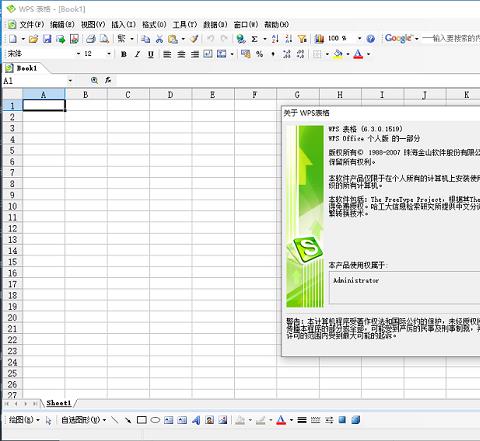Toggle underline formatting
The height and width of the screenshot is (441, 480).
point(151,54)
